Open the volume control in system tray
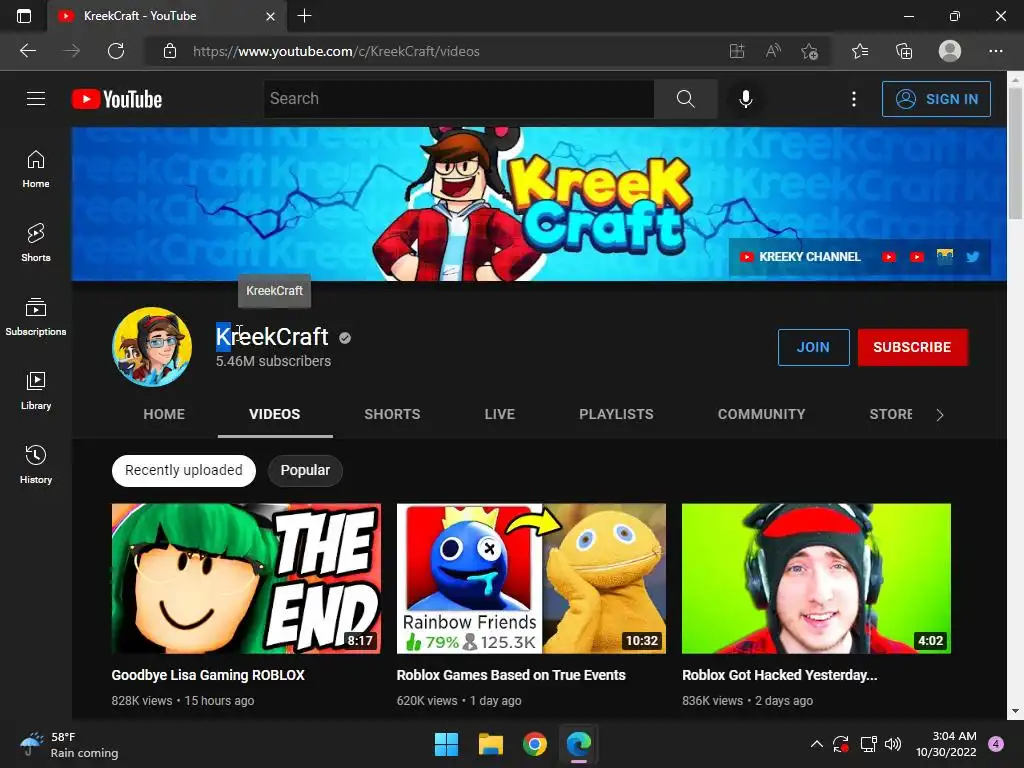The height and width of the screenshot is (768, 1024). tap(893, 744)
